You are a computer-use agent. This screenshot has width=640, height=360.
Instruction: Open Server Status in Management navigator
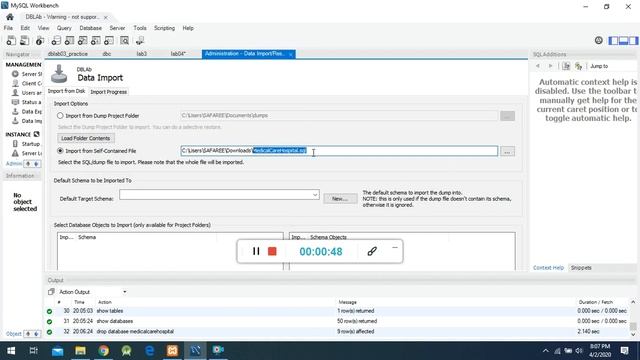coord(27,74)
